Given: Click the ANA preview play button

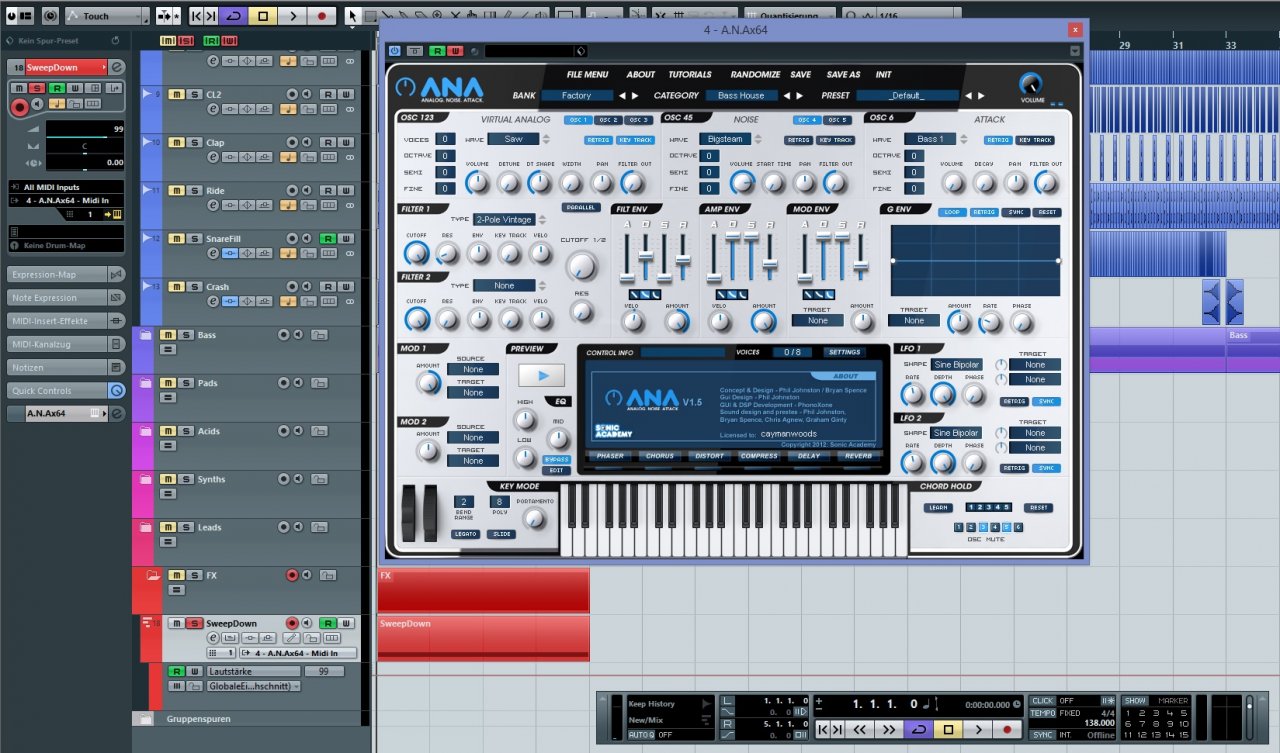Looking at the screenshot, I should 541,376.
